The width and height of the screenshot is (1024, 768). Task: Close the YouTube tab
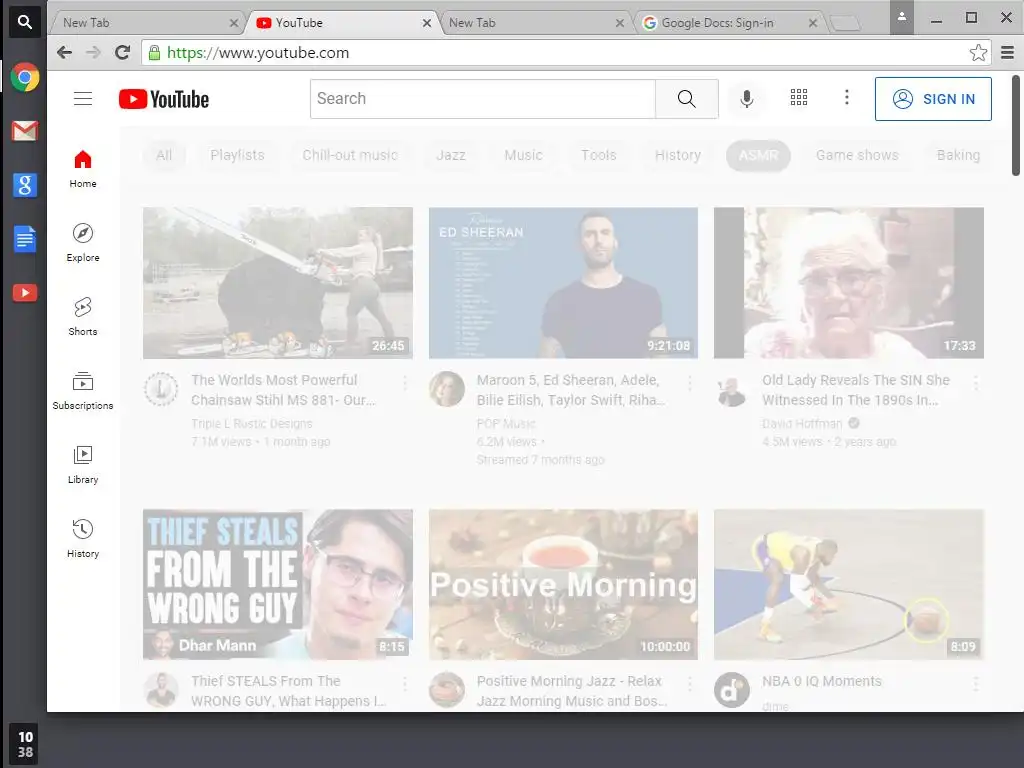click(x=426, y=23)
